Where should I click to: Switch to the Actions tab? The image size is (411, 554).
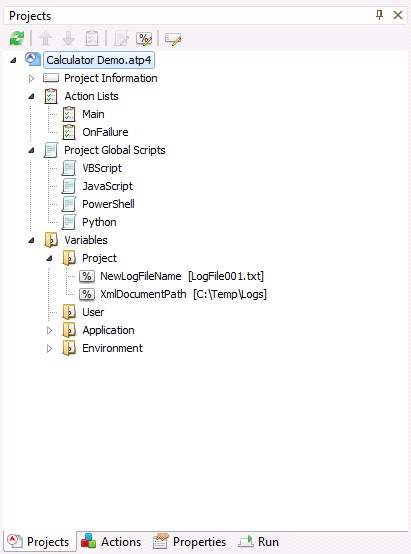(111, 542)
